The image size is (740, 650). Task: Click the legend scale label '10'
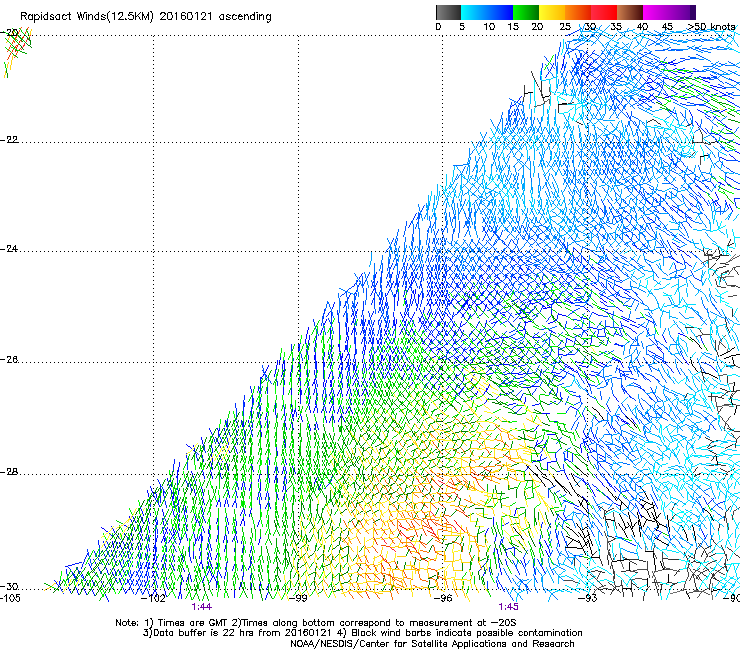click(489, 27)
